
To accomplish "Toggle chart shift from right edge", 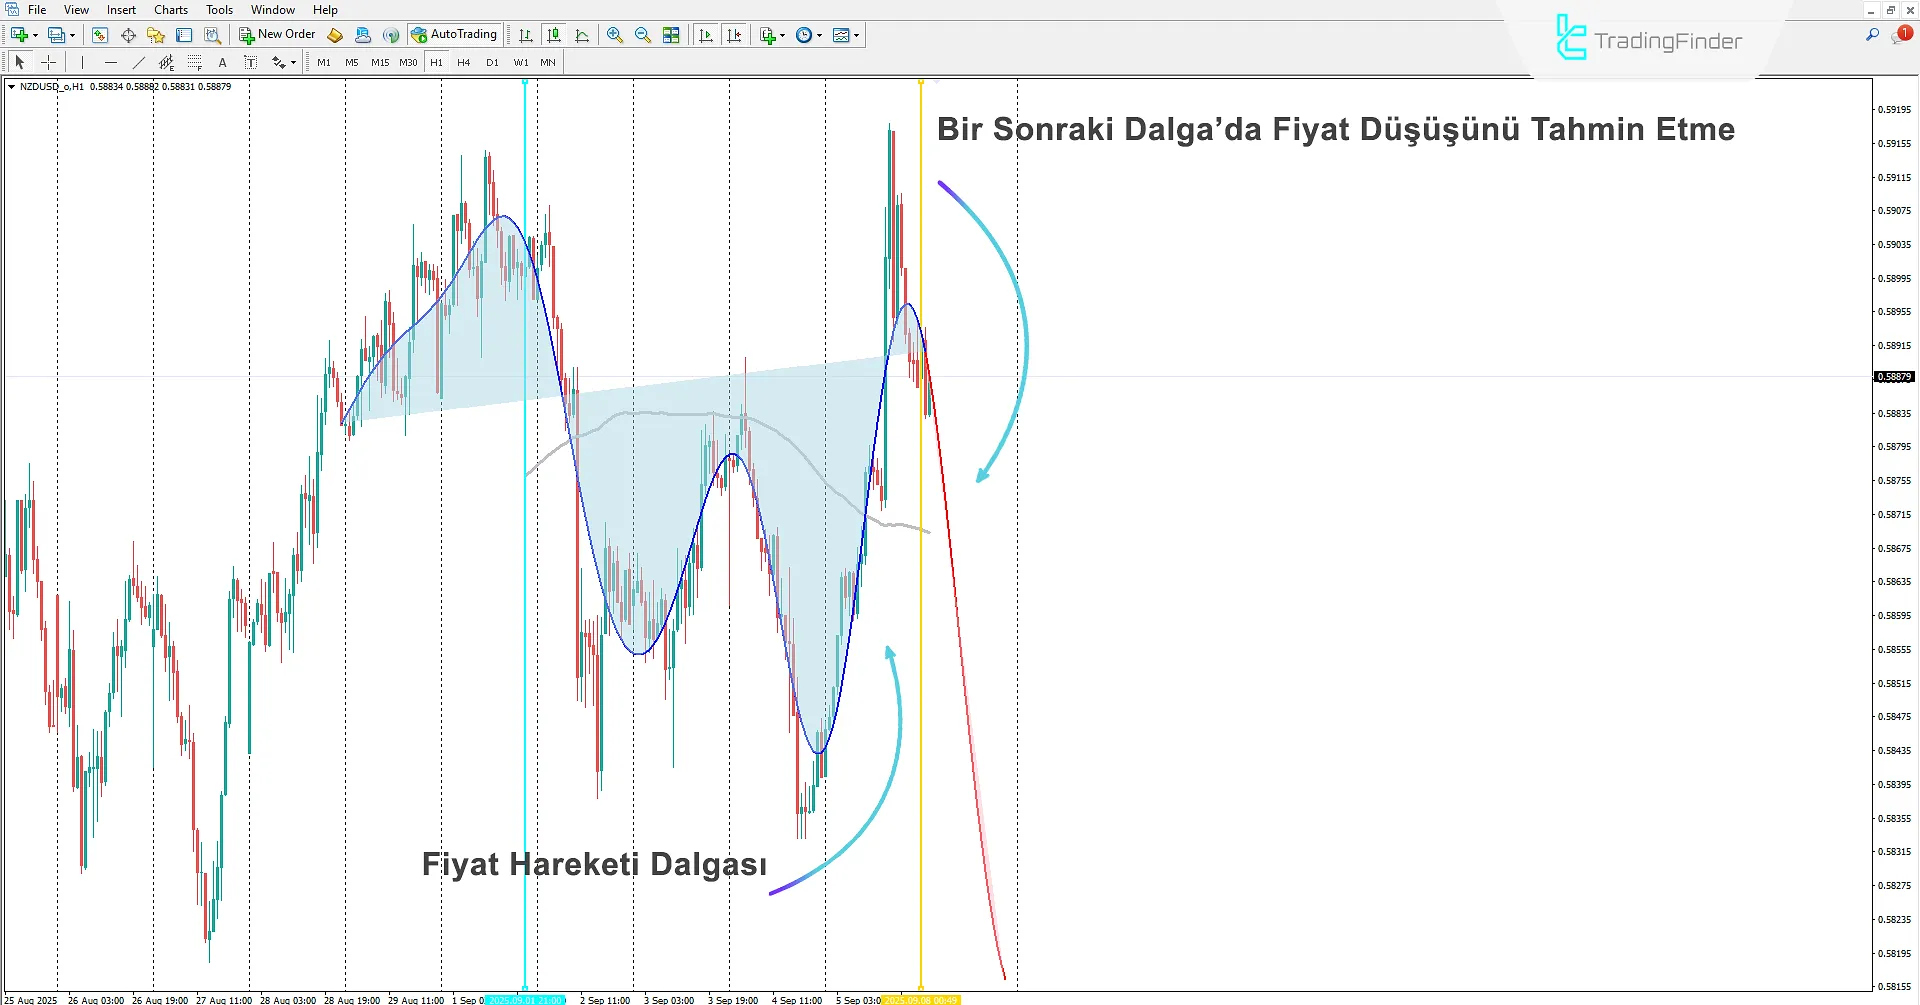I will [735, 35].
